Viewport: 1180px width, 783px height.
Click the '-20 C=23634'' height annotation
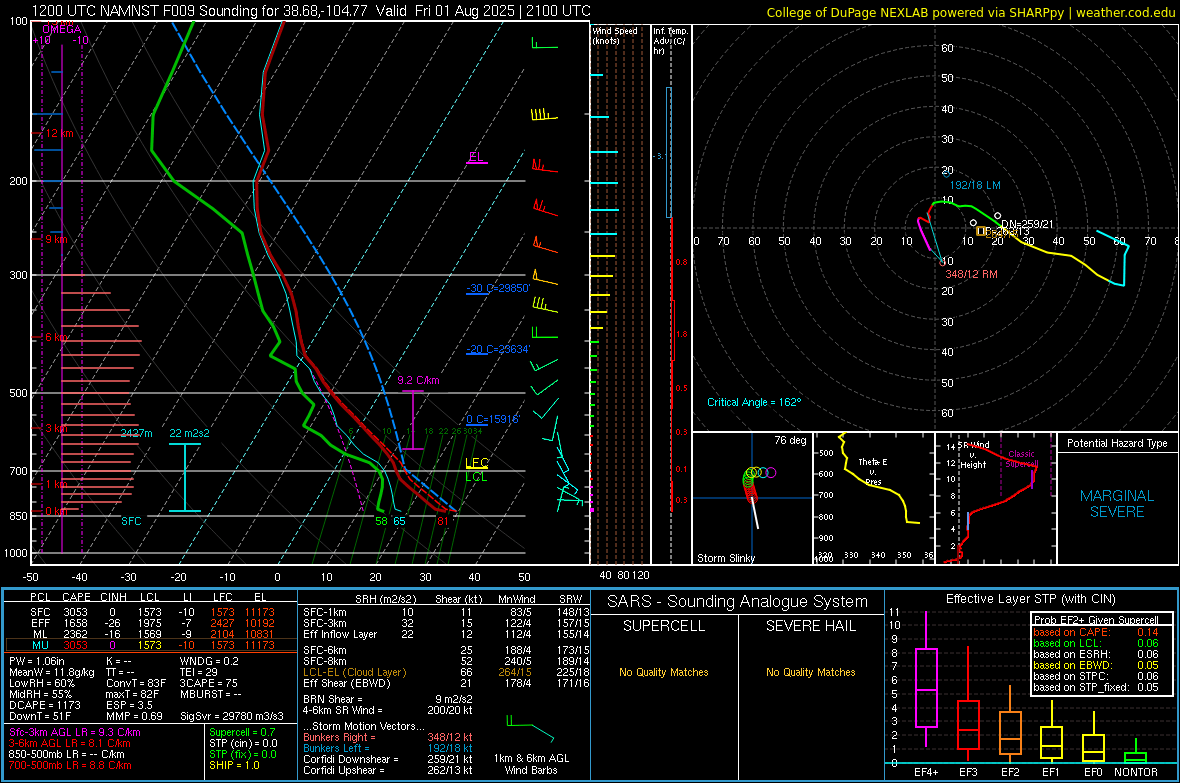(x=498, y=349)
